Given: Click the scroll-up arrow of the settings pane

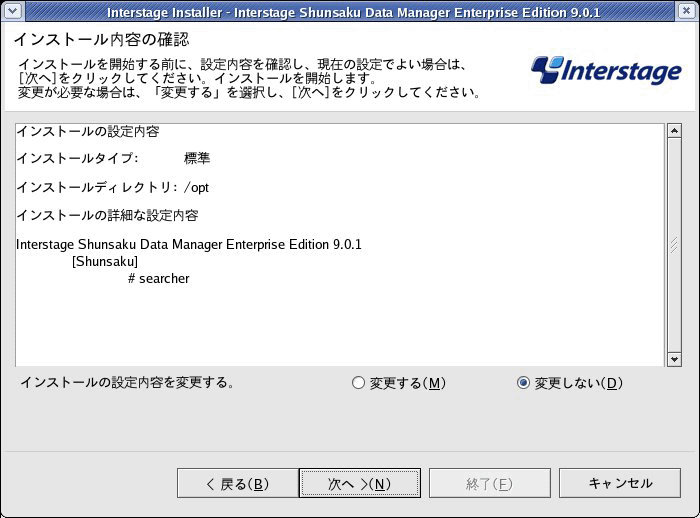Looking at the screenshot, I should coord(674,131).
